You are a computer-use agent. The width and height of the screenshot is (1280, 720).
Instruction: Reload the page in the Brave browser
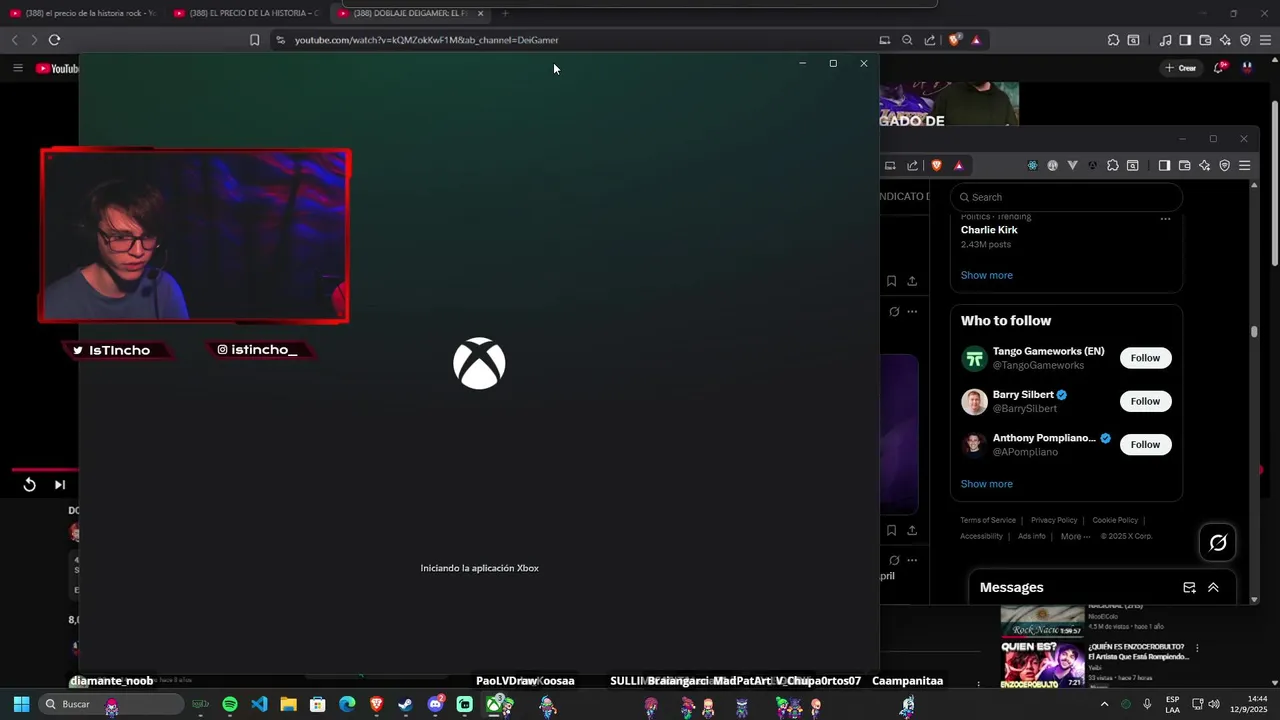pyautogui.click(x=54, y=40)
